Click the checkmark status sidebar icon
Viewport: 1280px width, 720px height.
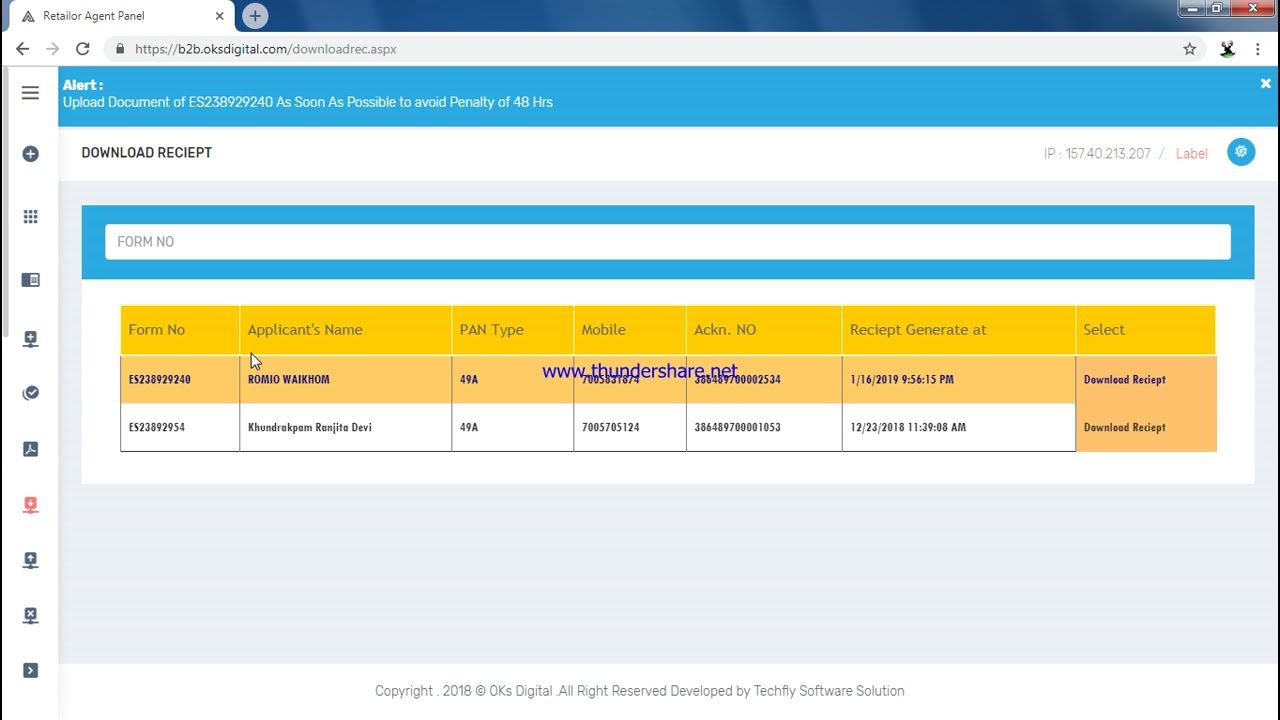coord(30,393)
